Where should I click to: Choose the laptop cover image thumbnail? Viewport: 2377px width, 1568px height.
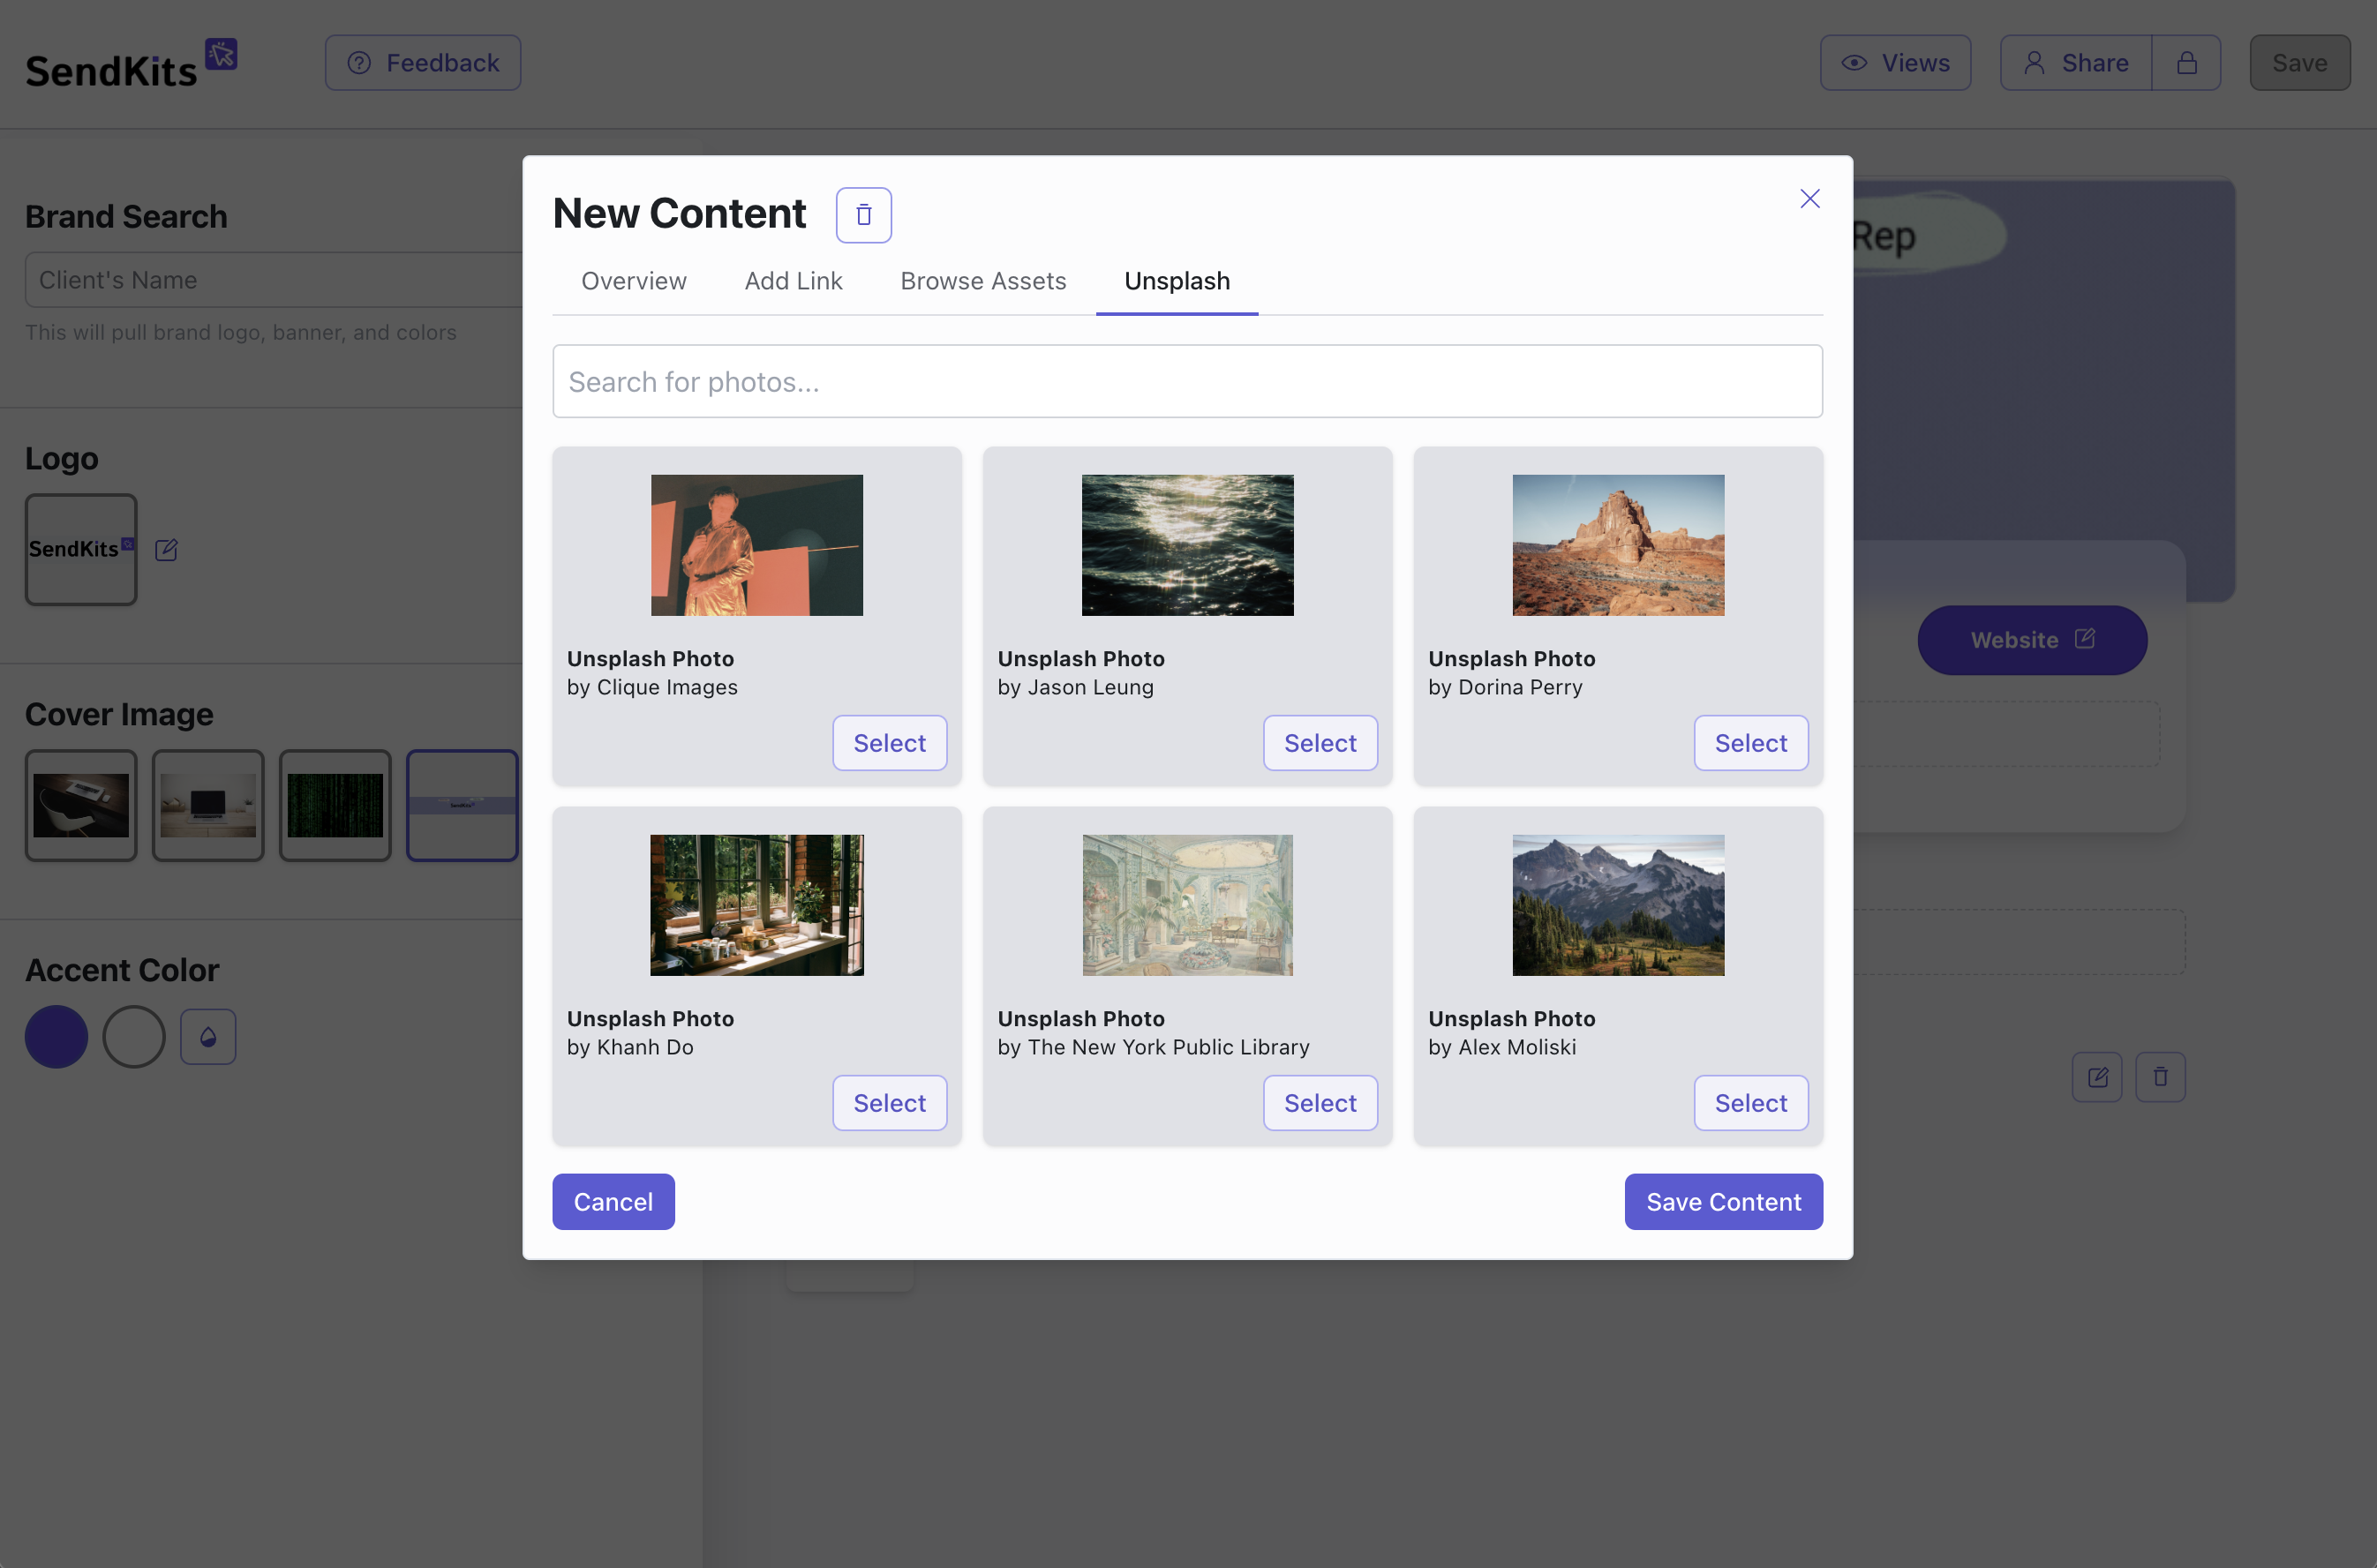(208, 805)
